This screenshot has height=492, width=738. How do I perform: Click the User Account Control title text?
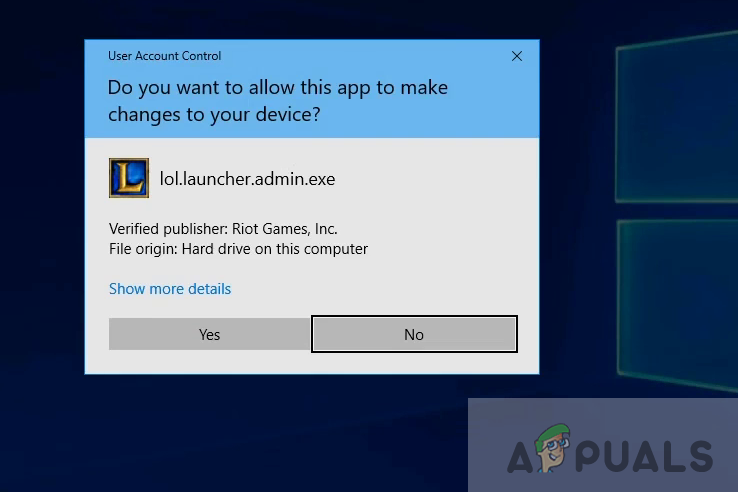[164, 56]
